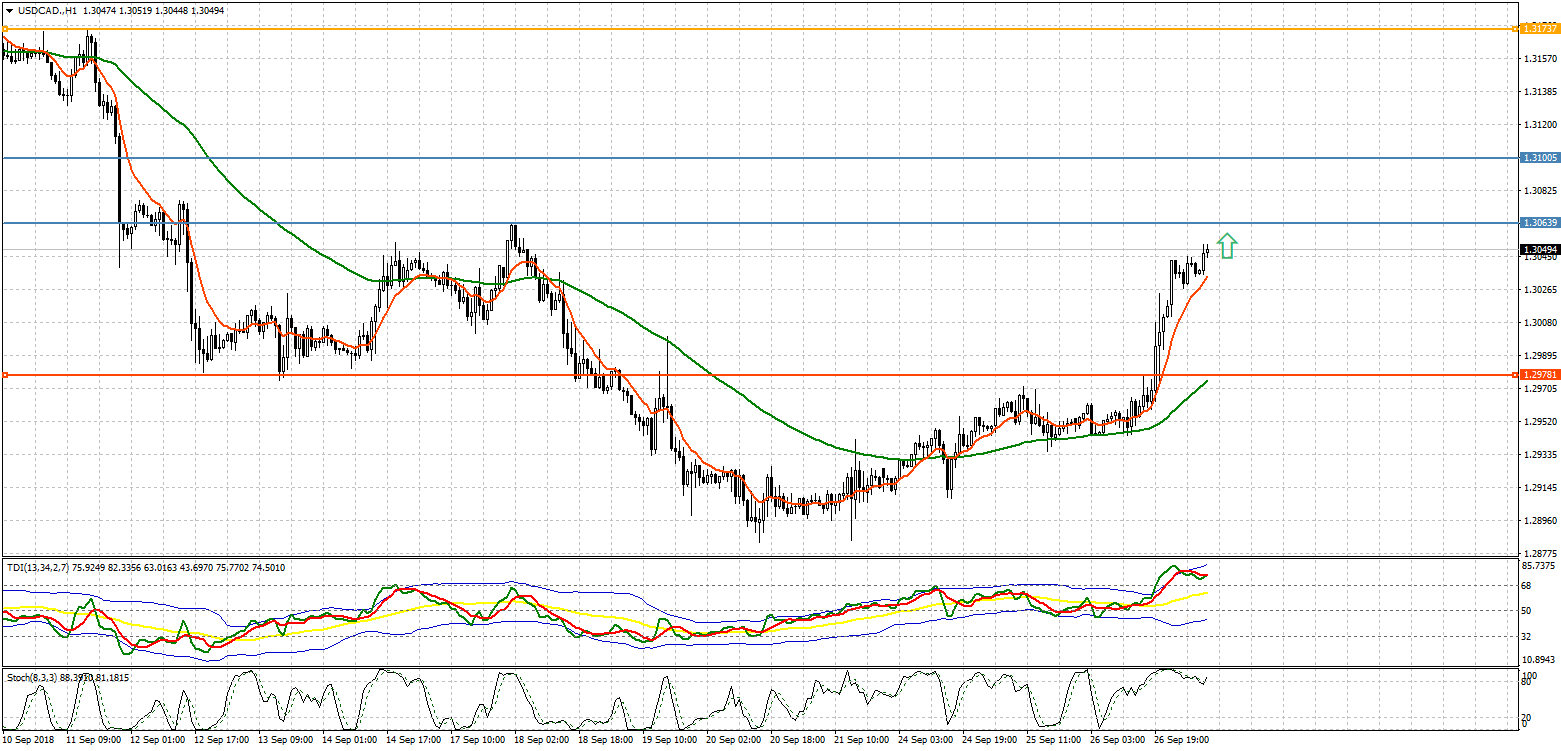Image resolution: width=1561 pixels, height=751 pixels.
Task: Click the 1.31005 blue price tag
Action: [x=1538, y=158]
